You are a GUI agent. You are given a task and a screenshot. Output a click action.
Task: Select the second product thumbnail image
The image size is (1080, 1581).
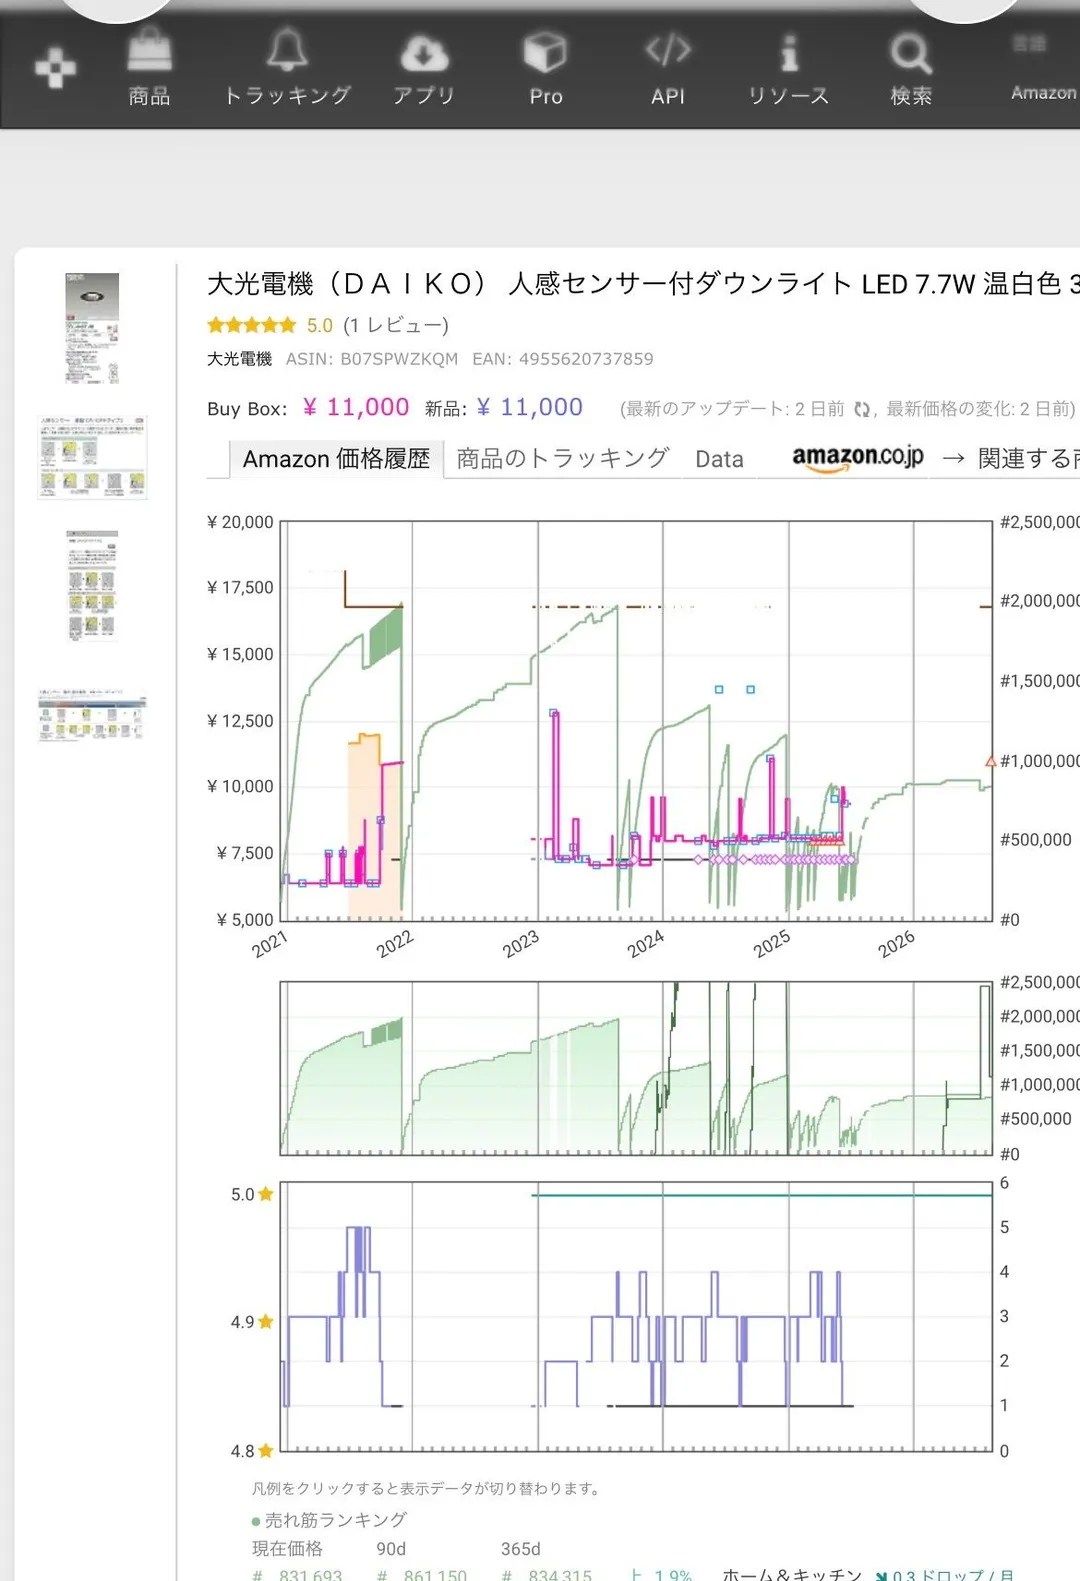(92, 457)
